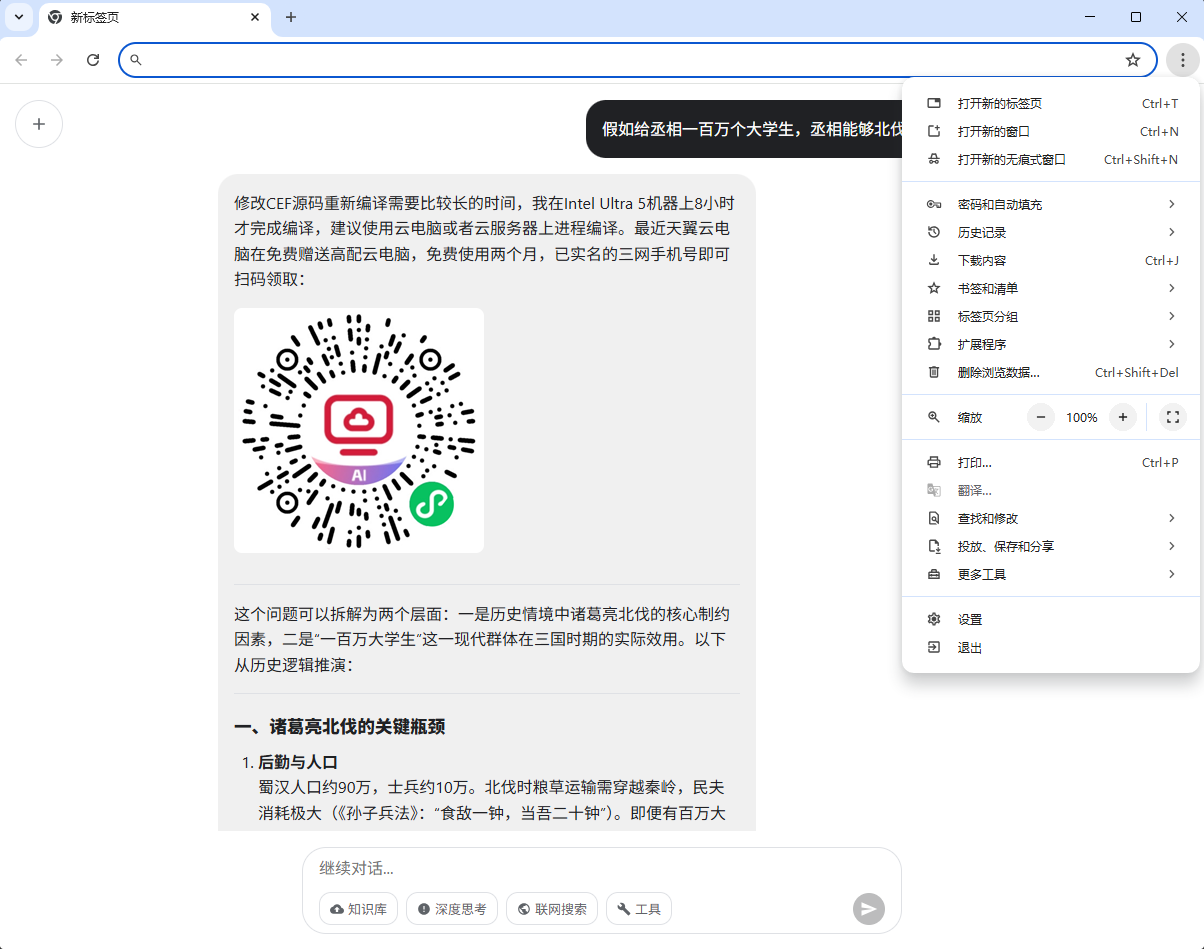1204x949 pixels.
Task: Bookmark this page with the star icon
Action: pos(1133,60)
